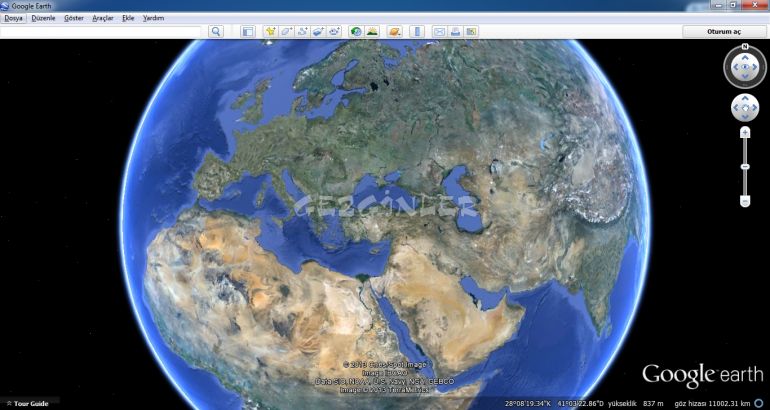The image size is (770, 410).
Task: Expand the Tour Guide panel
Action: point(27,404)
